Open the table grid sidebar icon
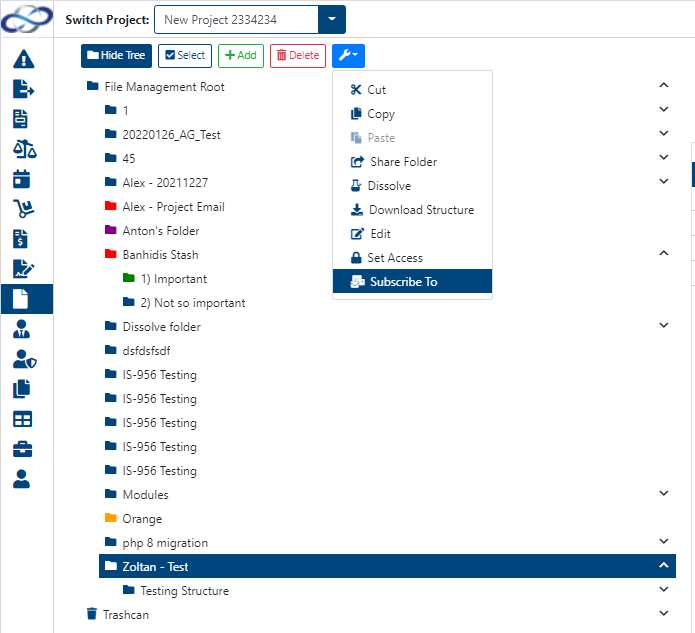695x633 pixels. [x=22, y=419]
